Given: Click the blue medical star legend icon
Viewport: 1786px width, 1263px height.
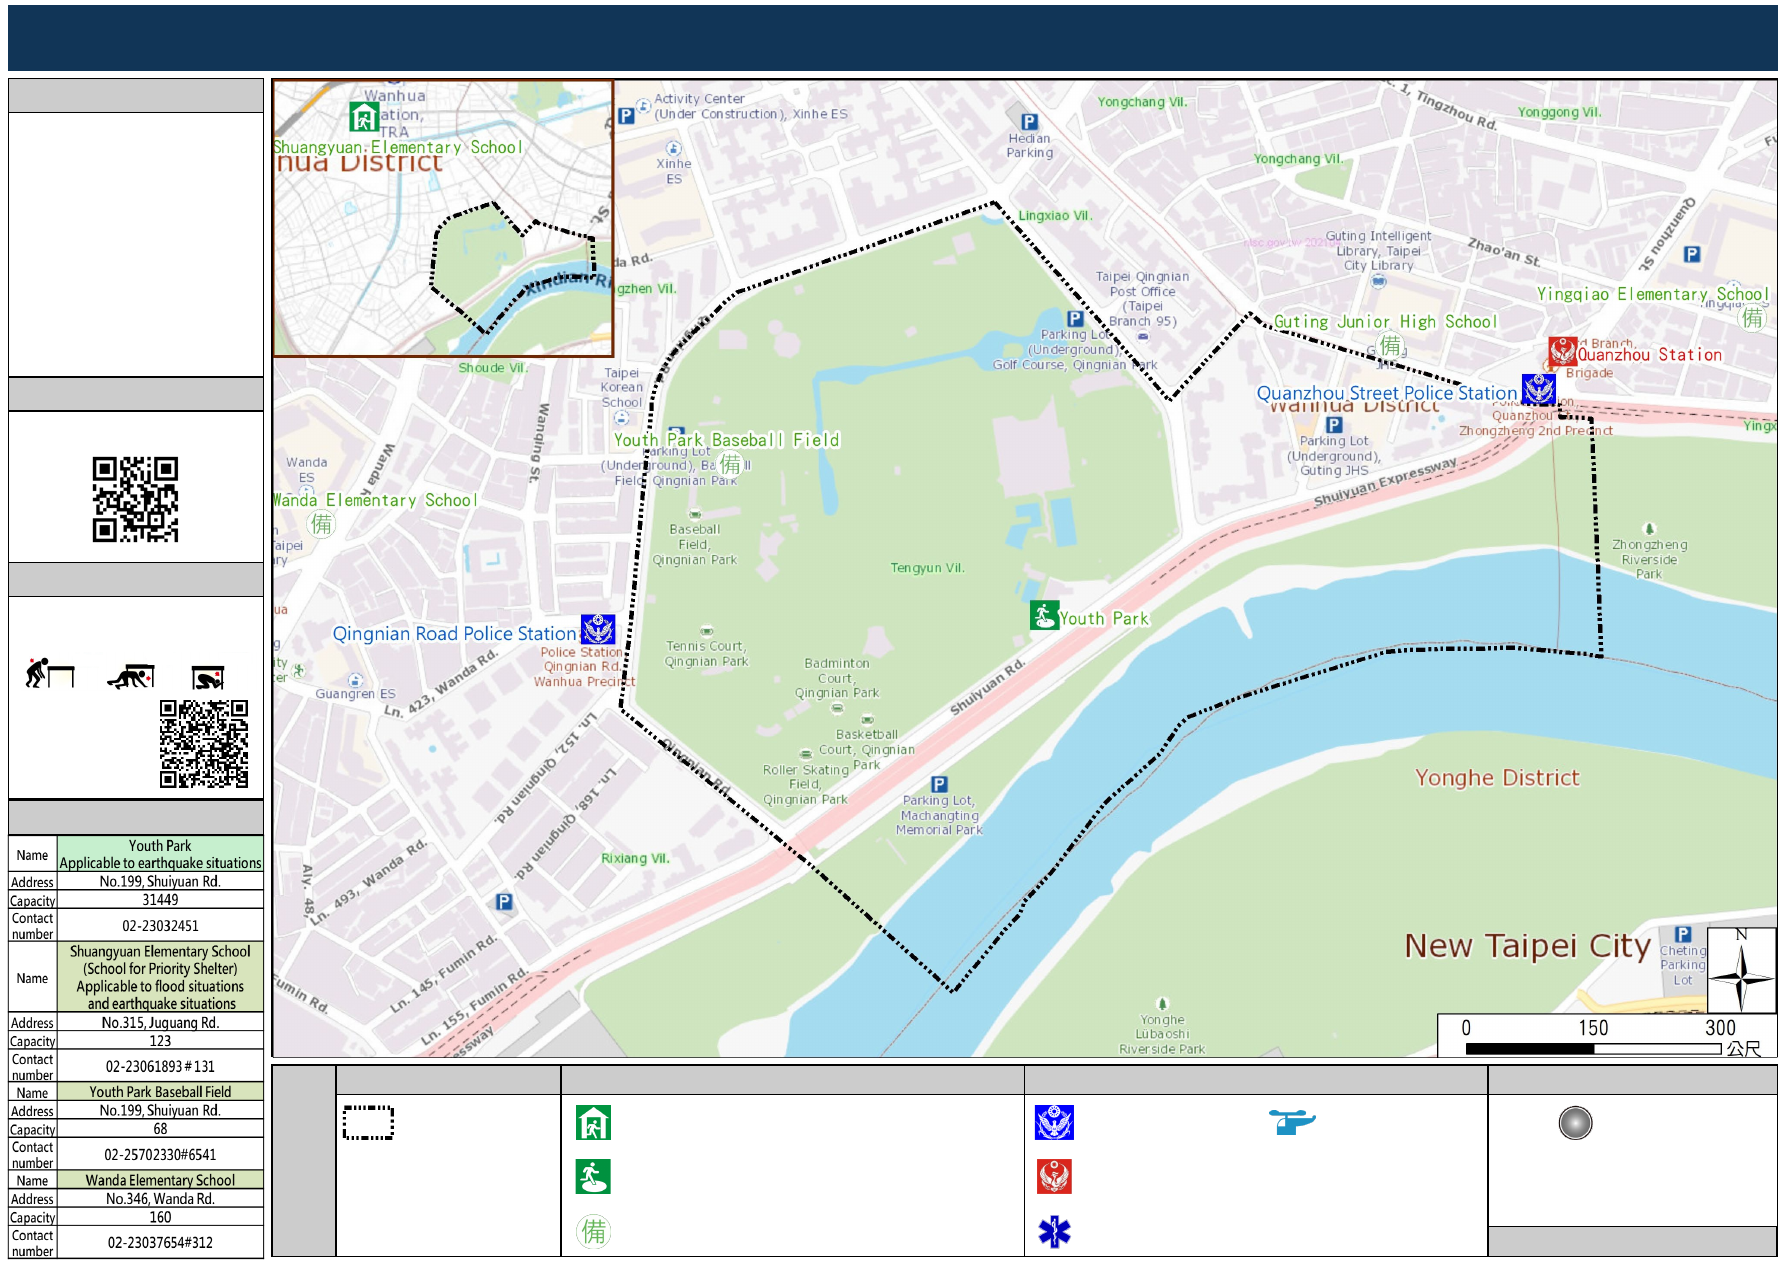Looking at the screenshot, I should coord(1054,1231).
